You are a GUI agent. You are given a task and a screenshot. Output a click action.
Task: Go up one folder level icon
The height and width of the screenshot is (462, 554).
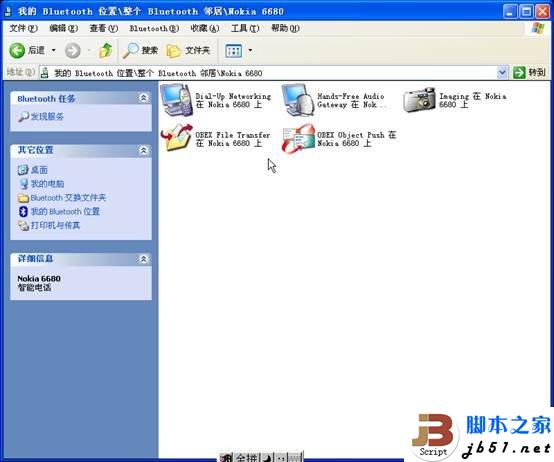(105, 51)
